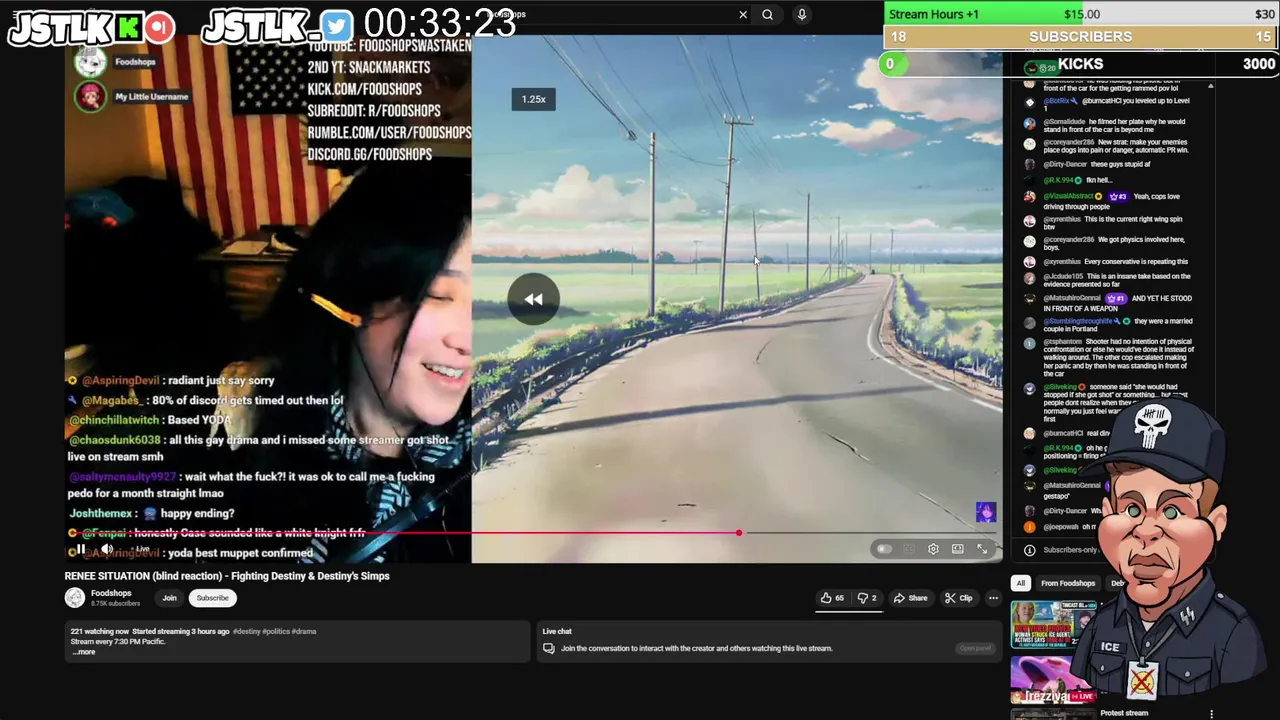Open the Foodshops channel name link

pos(111,593)
